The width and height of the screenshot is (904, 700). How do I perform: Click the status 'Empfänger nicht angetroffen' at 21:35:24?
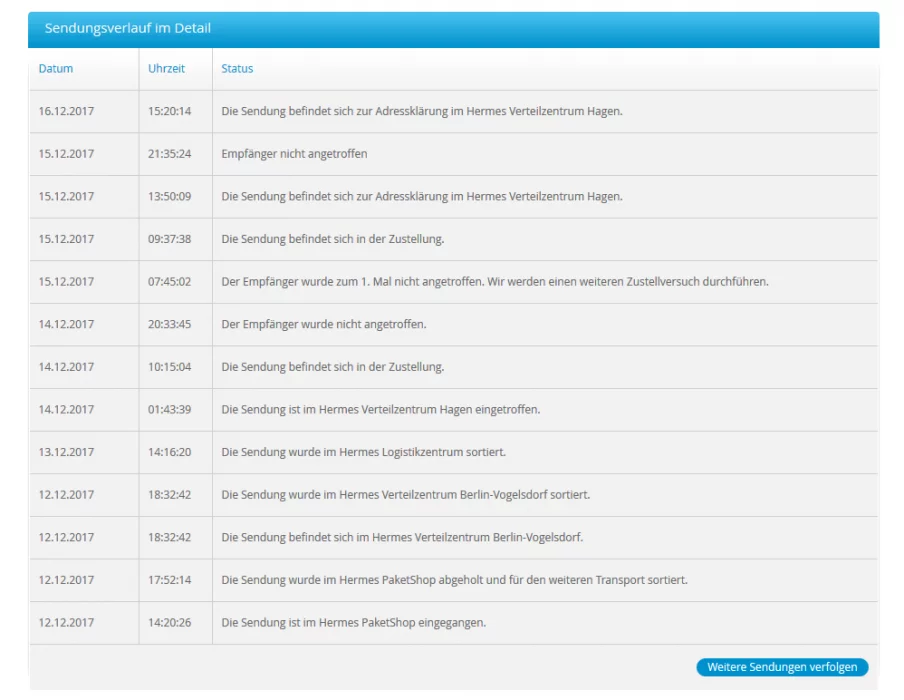point(294,154)
